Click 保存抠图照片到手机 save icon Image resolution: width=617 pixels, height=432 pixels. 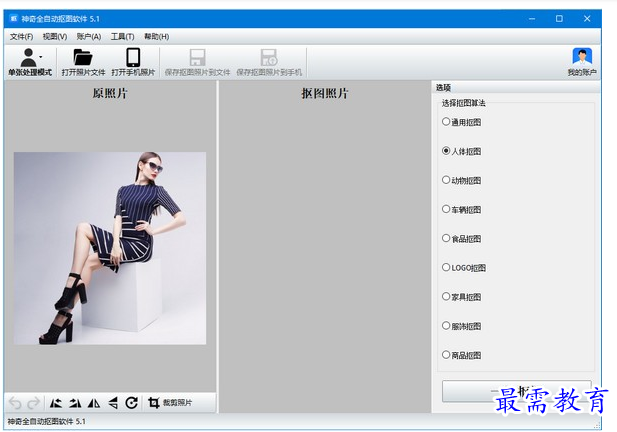(269, 57)
